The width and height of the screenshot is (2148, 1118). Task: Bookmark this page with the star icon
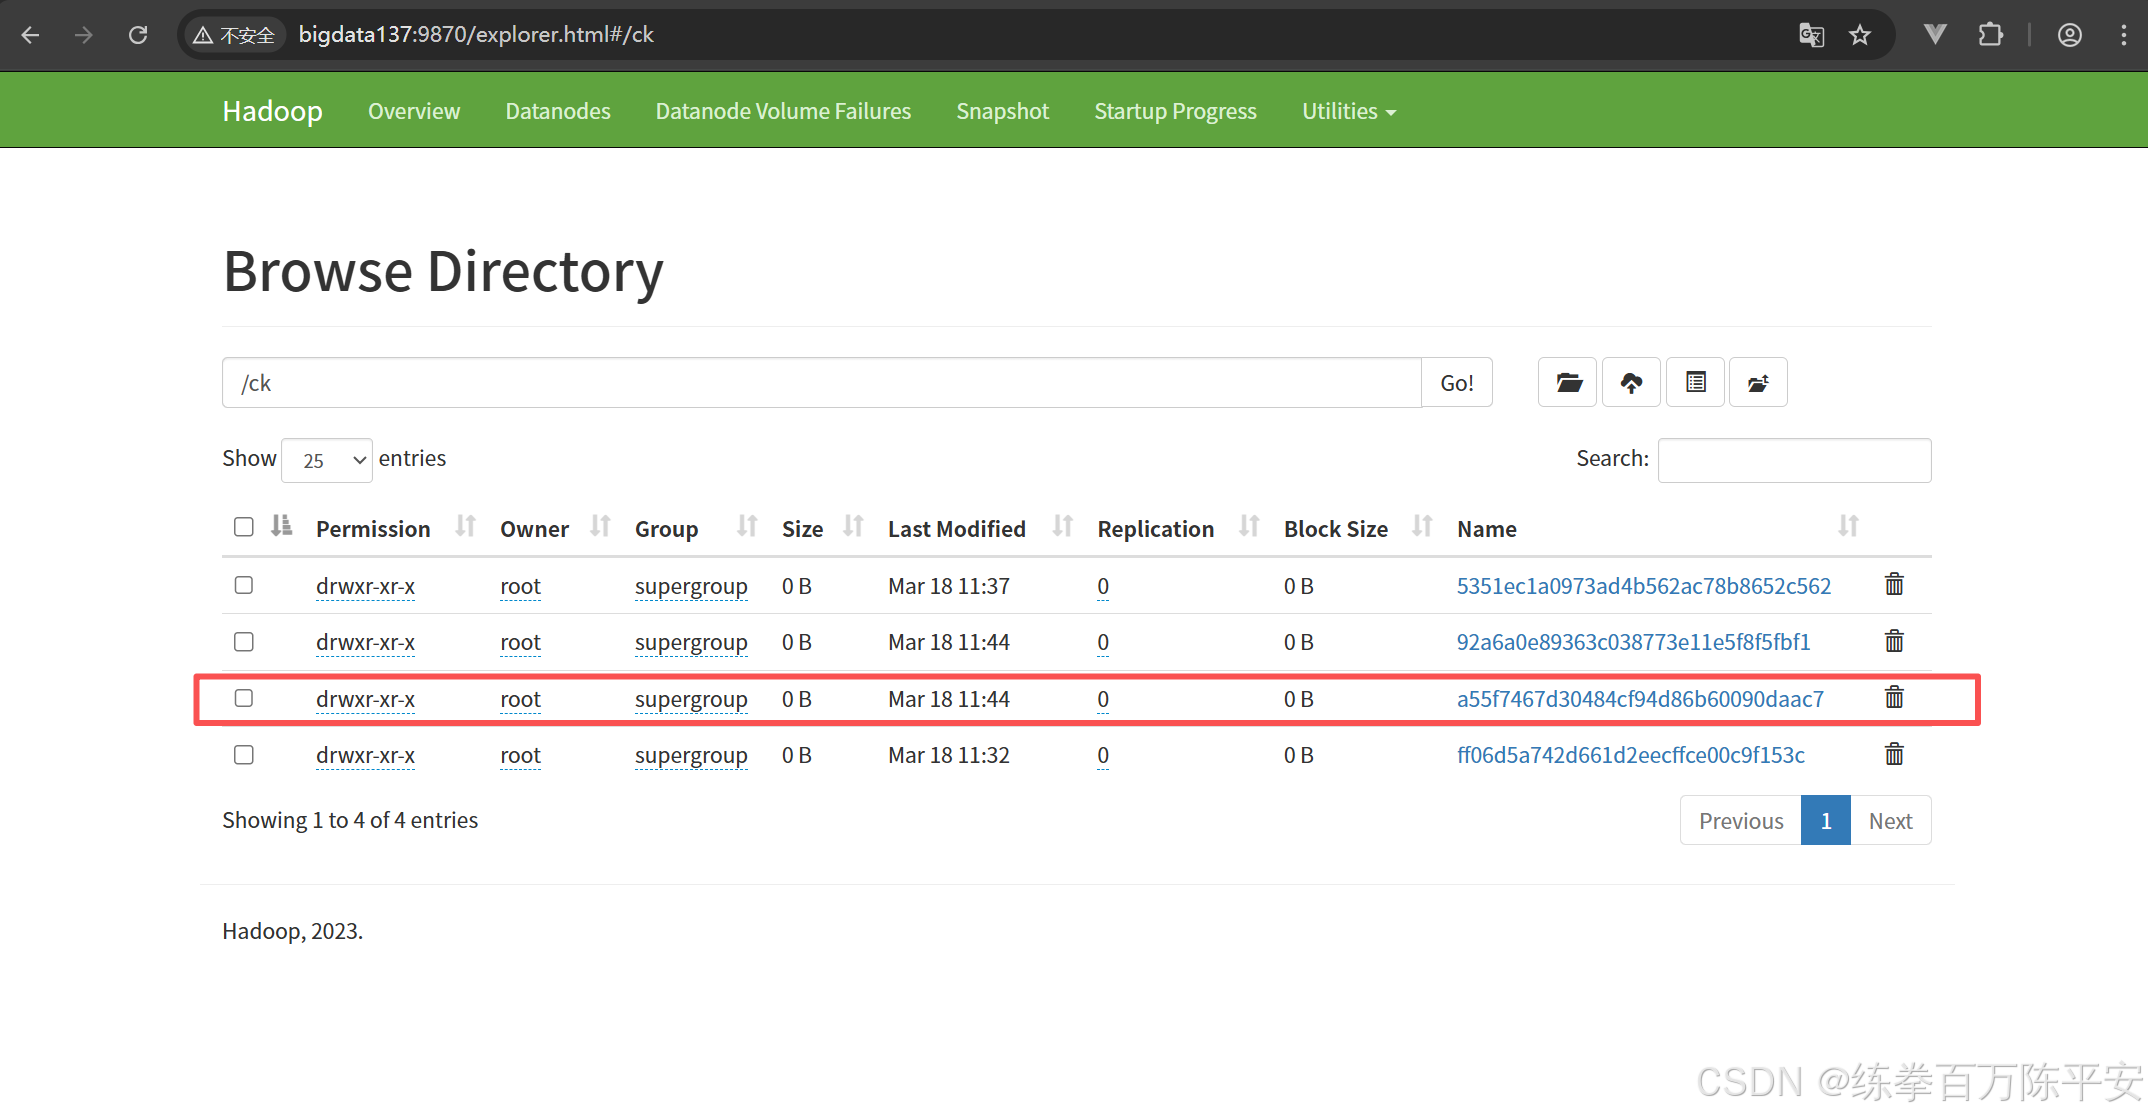point(1860,36)
